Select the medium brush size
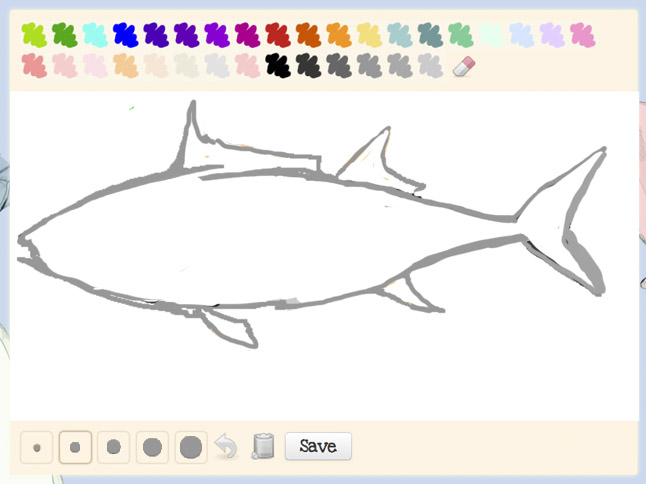This screenshot has width=646, height=484. [x=114, y=447]
